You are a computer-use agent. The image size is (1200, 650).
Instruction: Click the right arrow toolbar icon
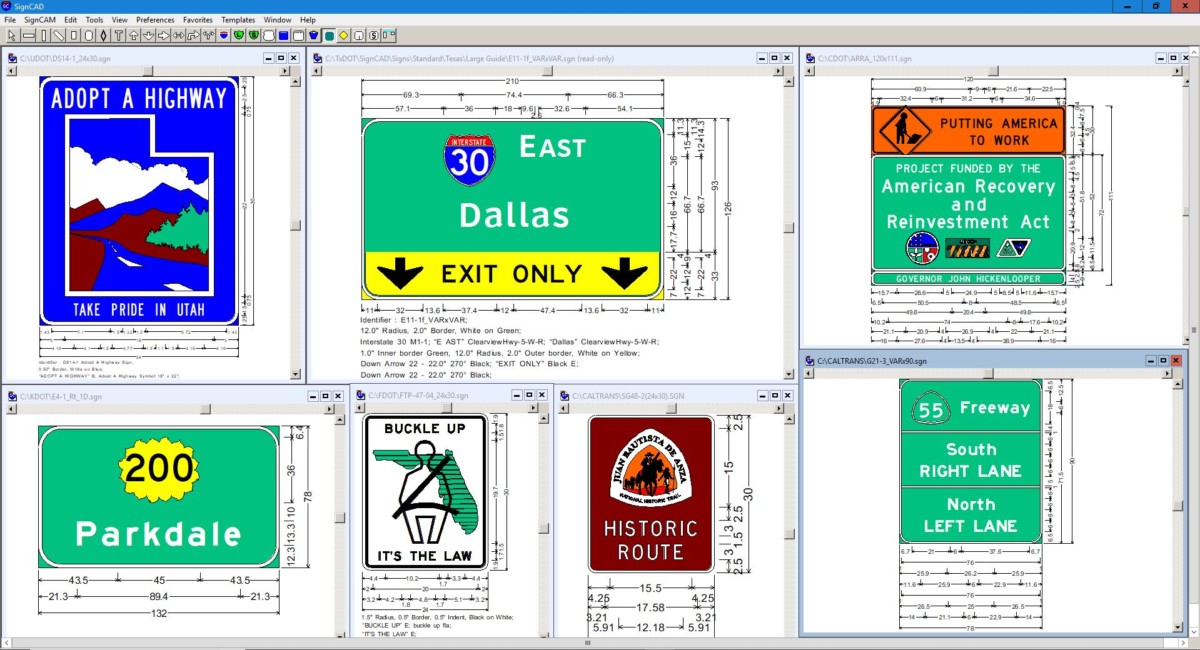pos(163,35)
